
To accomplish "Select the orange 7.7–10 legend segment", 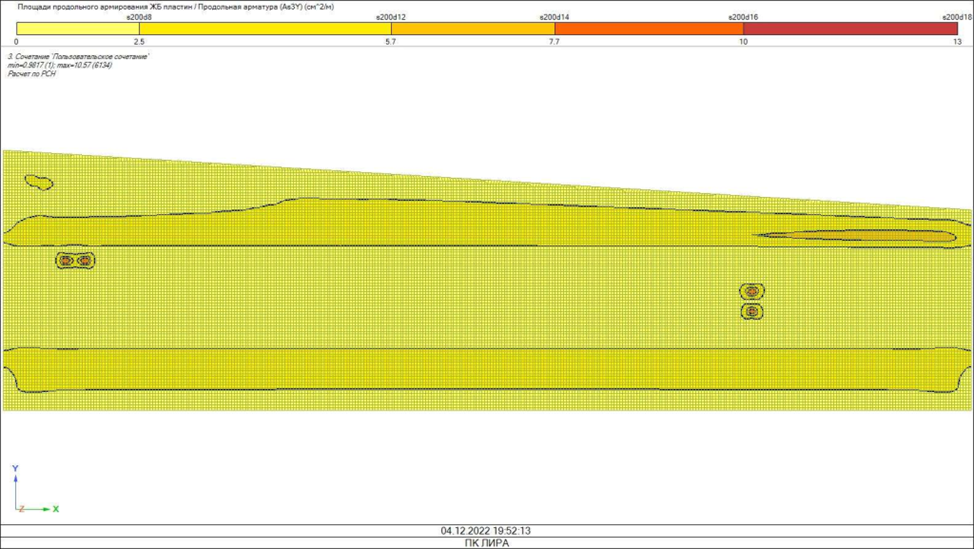I will pyautogui.click(x=648, y=29).
